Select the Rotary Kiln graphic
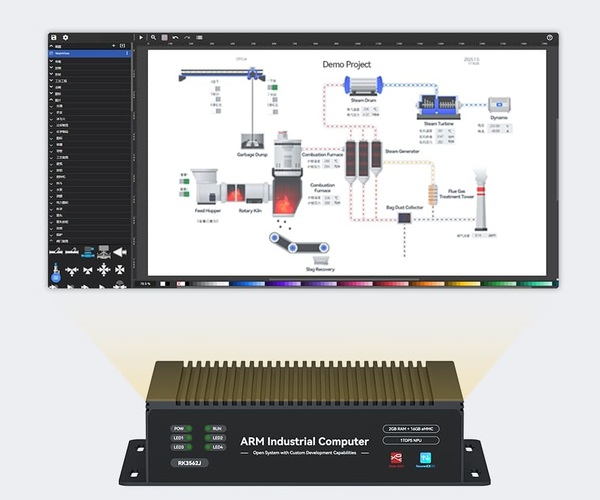 pyautogui.click(x=246, y=193)
